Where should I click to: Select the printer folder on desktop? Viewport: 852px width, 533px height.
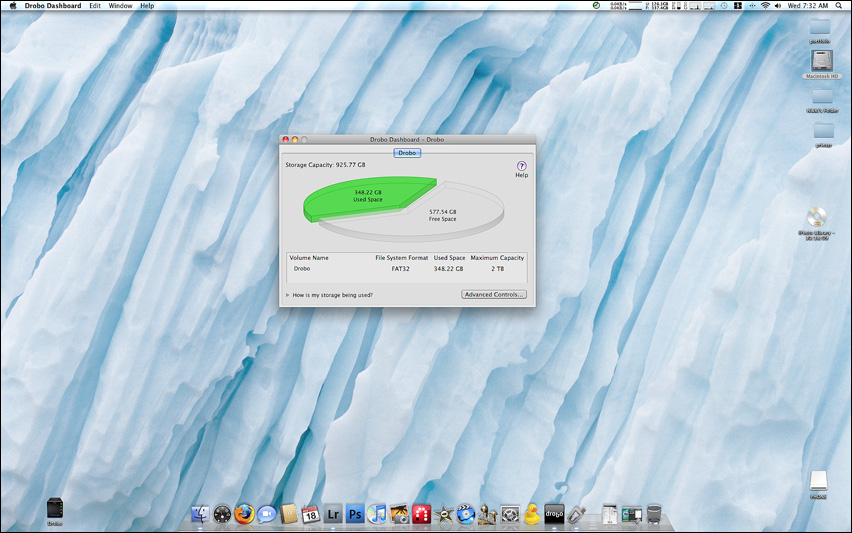[824, 131]
